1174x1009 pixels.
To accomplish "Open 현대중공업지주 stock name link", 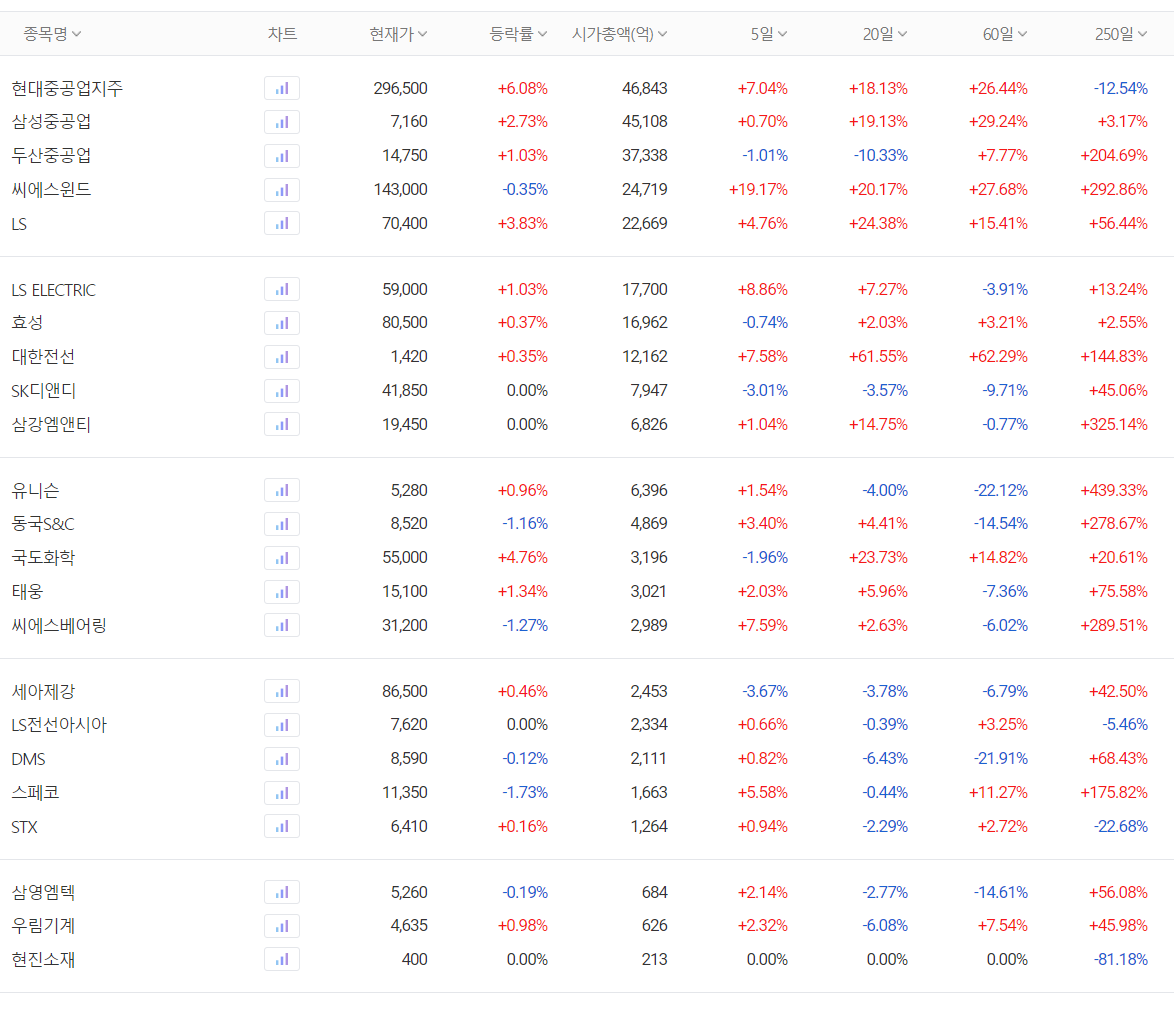I will pos(67,88).
